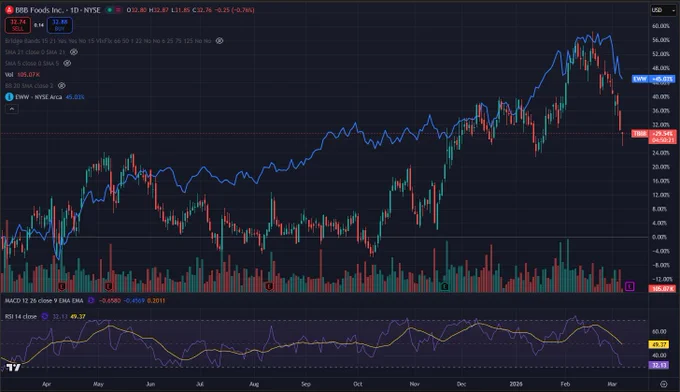Click the pink data mode icon beside market status
The height and width of the screenshot is (392, 680).
click(118, 10)
